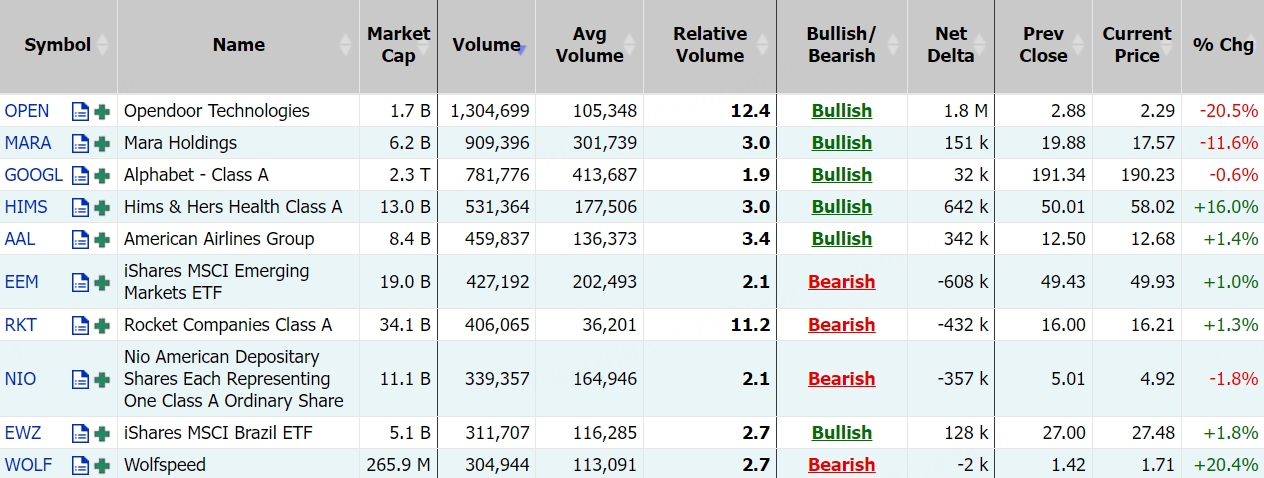
Task: Sort table by Name column header
Action: tap(238, 45)
